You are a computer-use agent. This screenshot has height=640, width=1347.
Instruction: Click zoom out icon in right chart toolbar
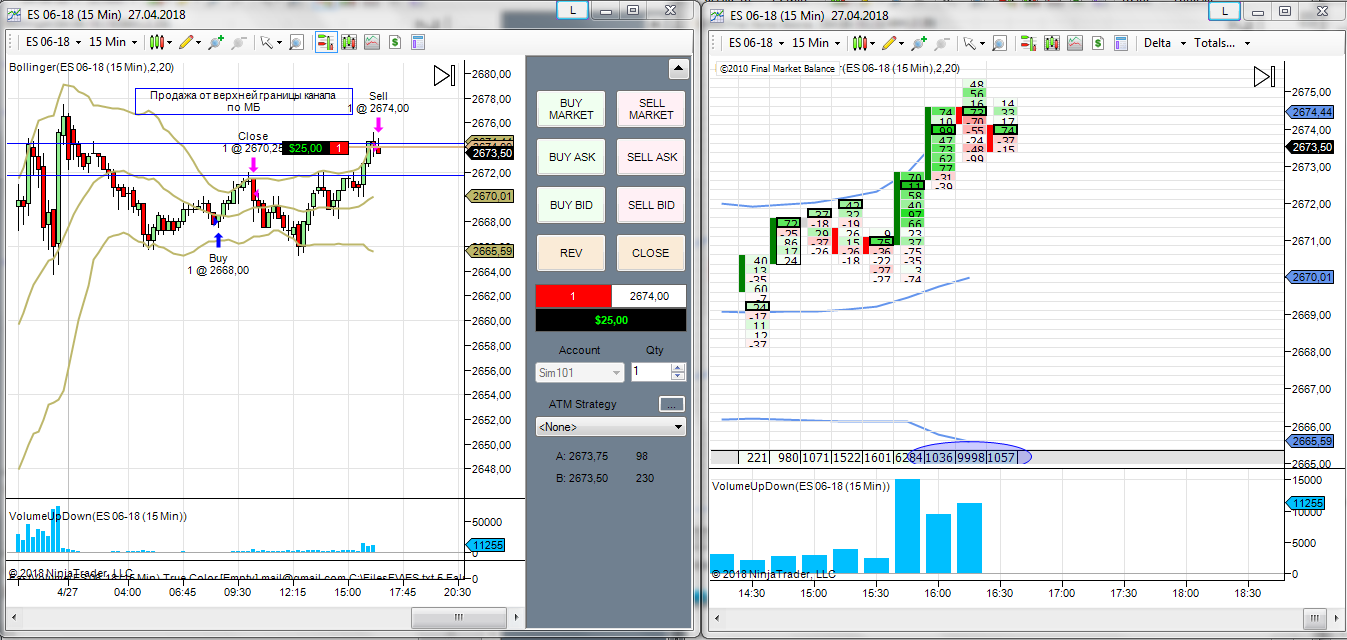click(x=941, y=42)
